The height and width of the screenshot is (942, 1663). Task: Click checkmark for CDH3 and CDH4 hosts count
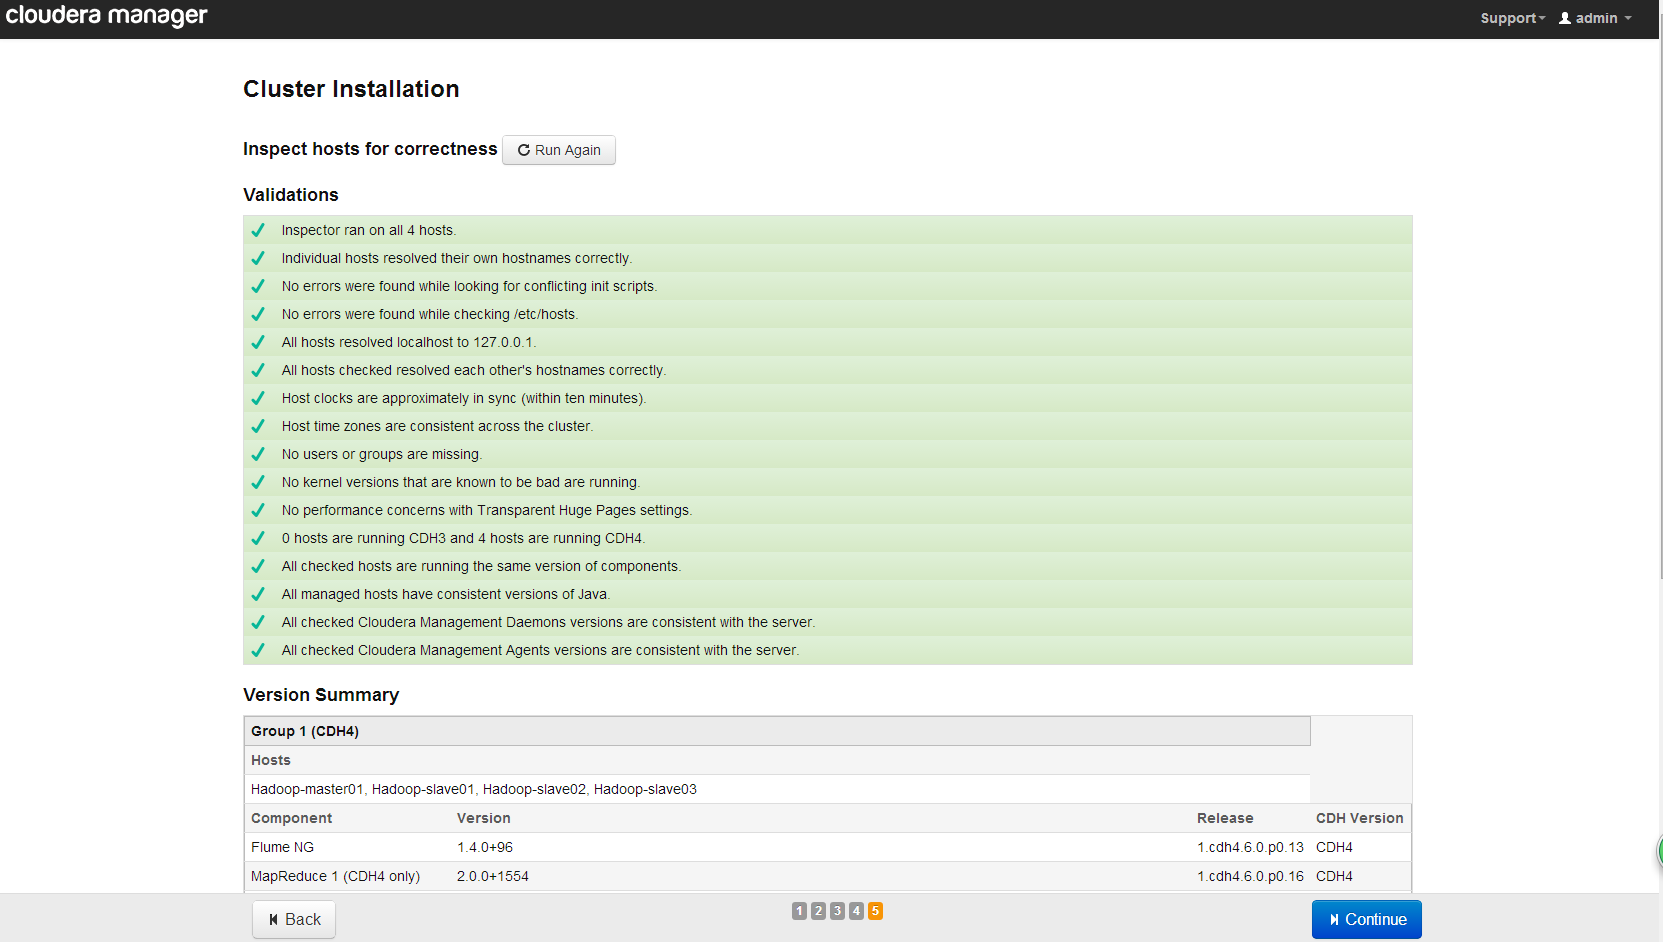coord(258,538)
